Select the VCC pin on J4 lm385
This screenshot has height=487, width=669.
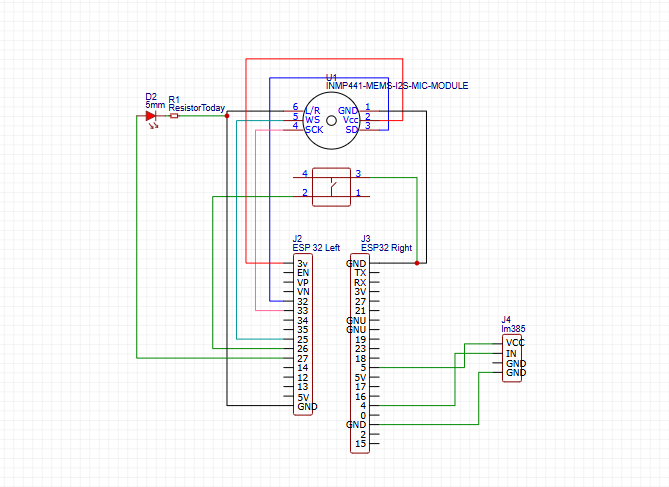(x=515, y=343)
